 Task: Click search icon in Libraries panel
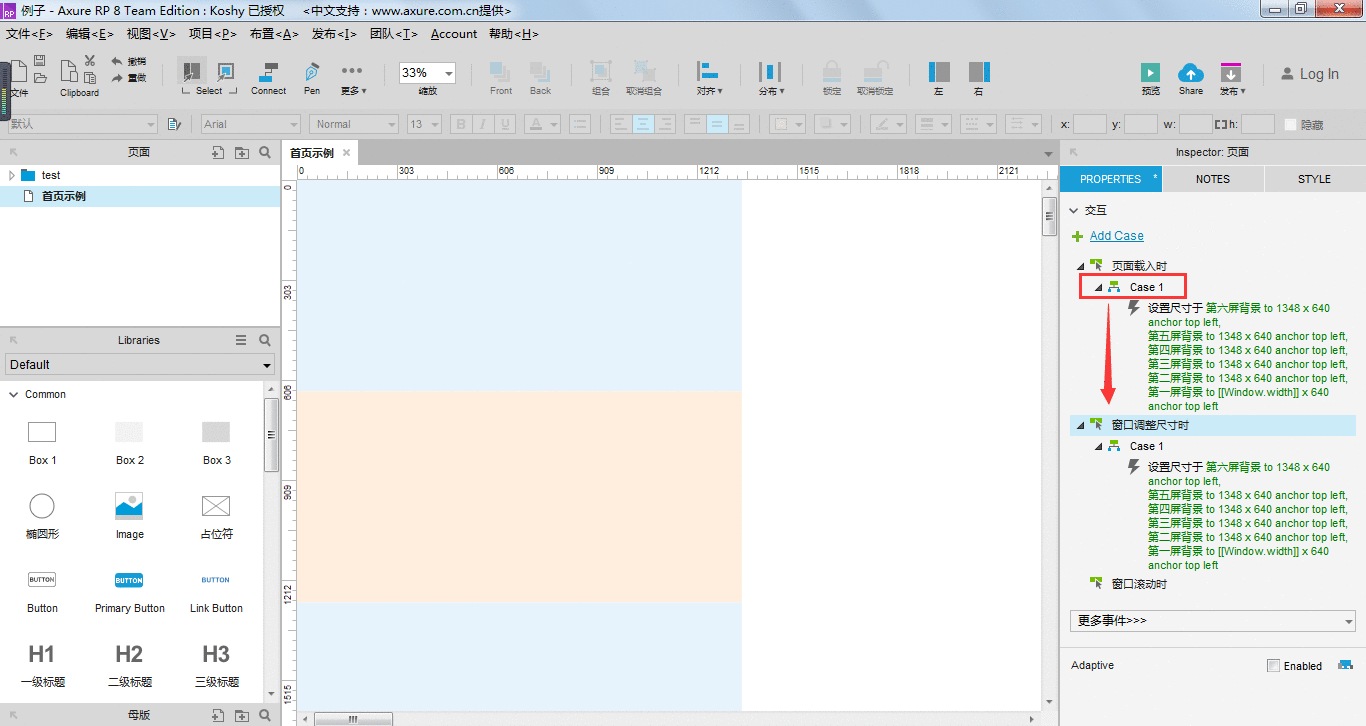click(x=265, y=340)
